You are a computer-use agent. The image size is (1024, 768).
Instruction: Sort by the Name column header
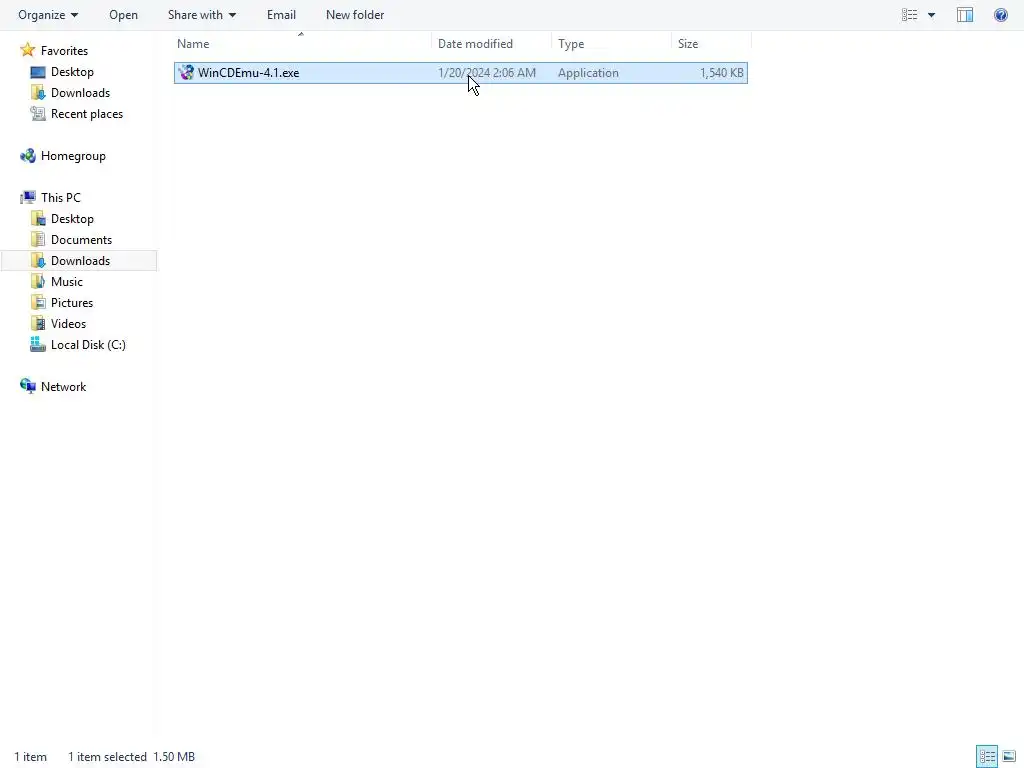193,44
